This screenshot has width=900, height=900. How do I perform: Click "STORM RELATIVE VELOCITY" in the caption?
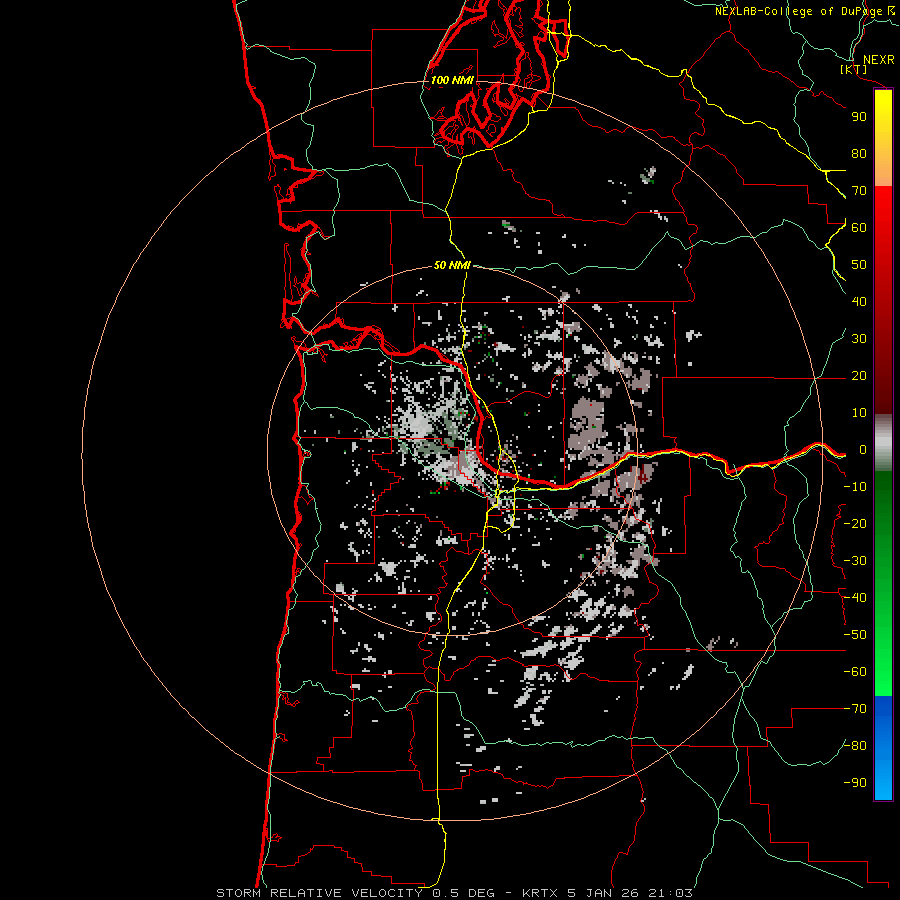point(319,893)
